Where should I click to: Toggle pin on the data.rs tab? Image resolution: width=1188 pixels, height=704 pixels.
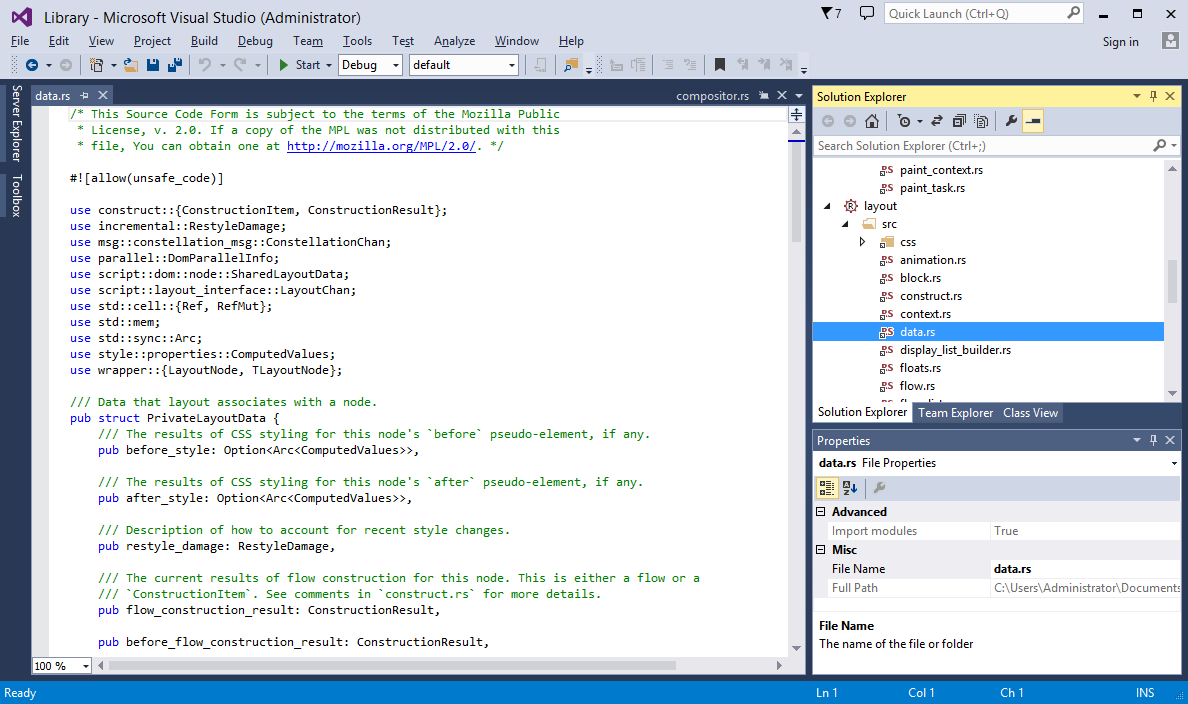coord(83,96)
